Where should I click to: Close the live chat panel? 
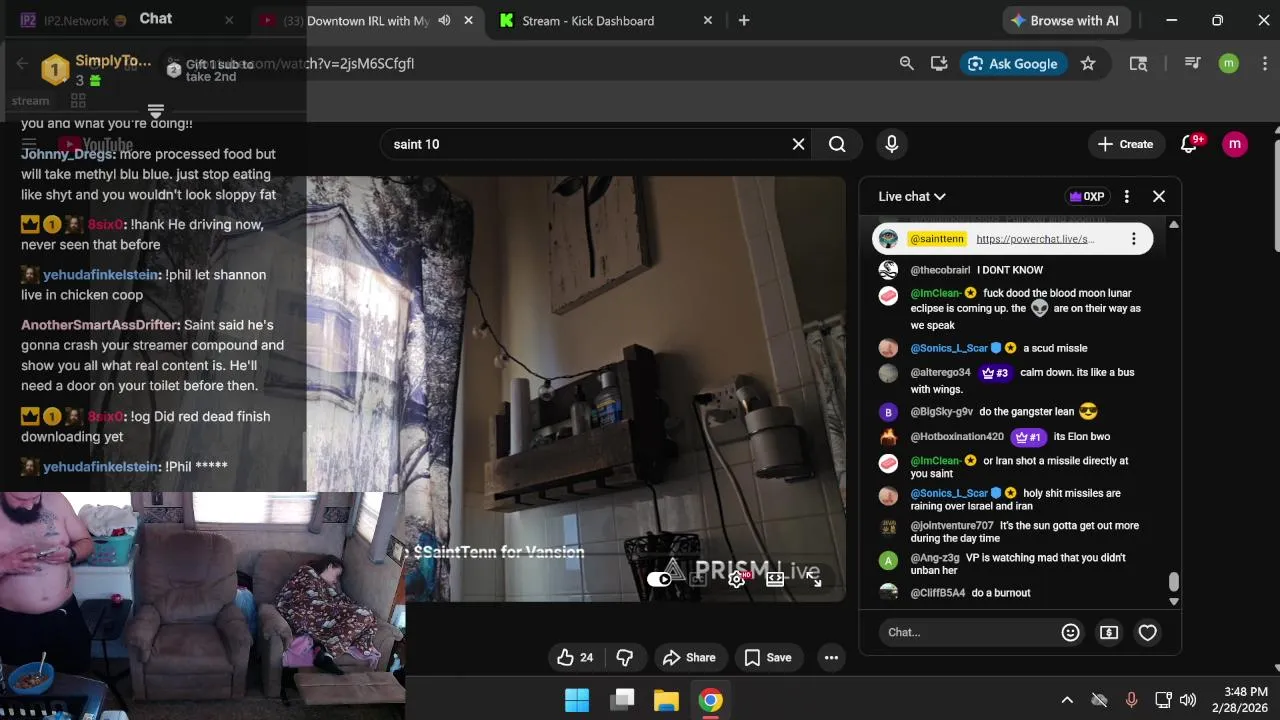1159,196
